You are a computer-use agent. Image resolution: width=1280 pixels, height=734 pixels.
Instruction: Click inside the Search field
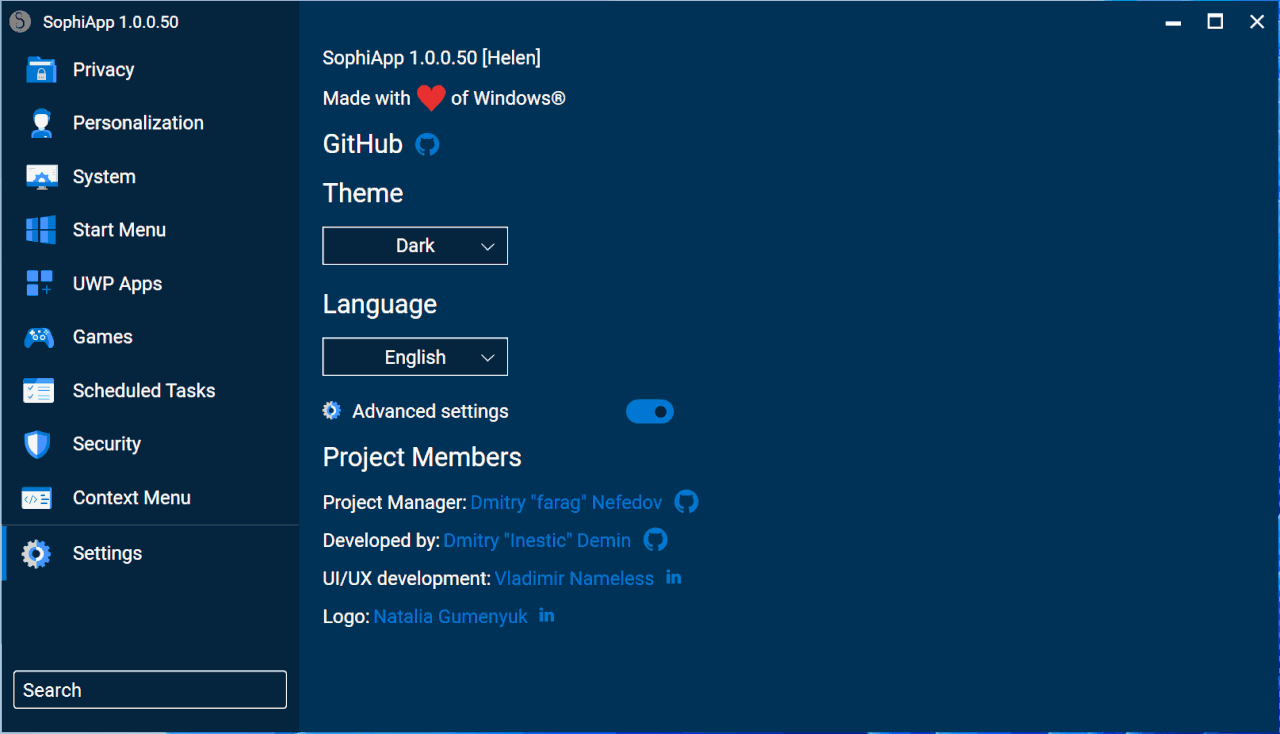click(x=150, y=690)
